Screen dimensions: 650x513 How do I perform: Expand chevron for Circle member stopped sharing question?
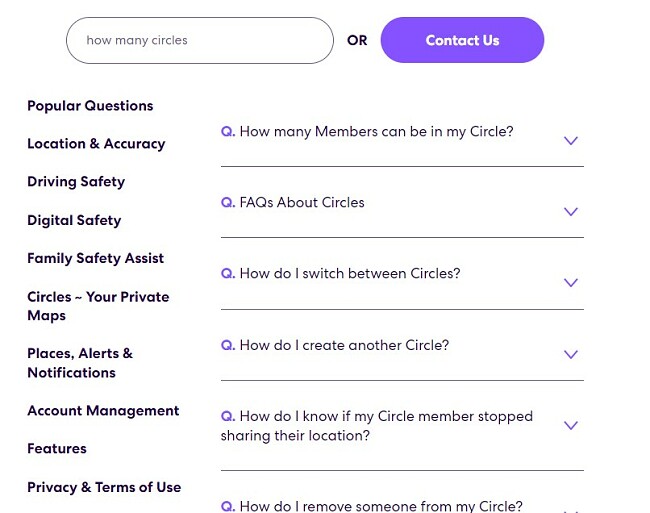click(x=571, y=425)
